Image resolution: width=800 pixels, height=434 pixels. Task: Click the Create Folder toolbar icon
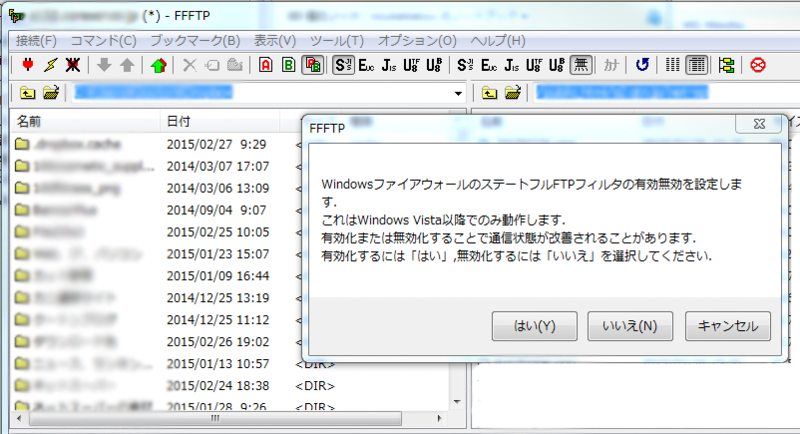click(235, 65)
